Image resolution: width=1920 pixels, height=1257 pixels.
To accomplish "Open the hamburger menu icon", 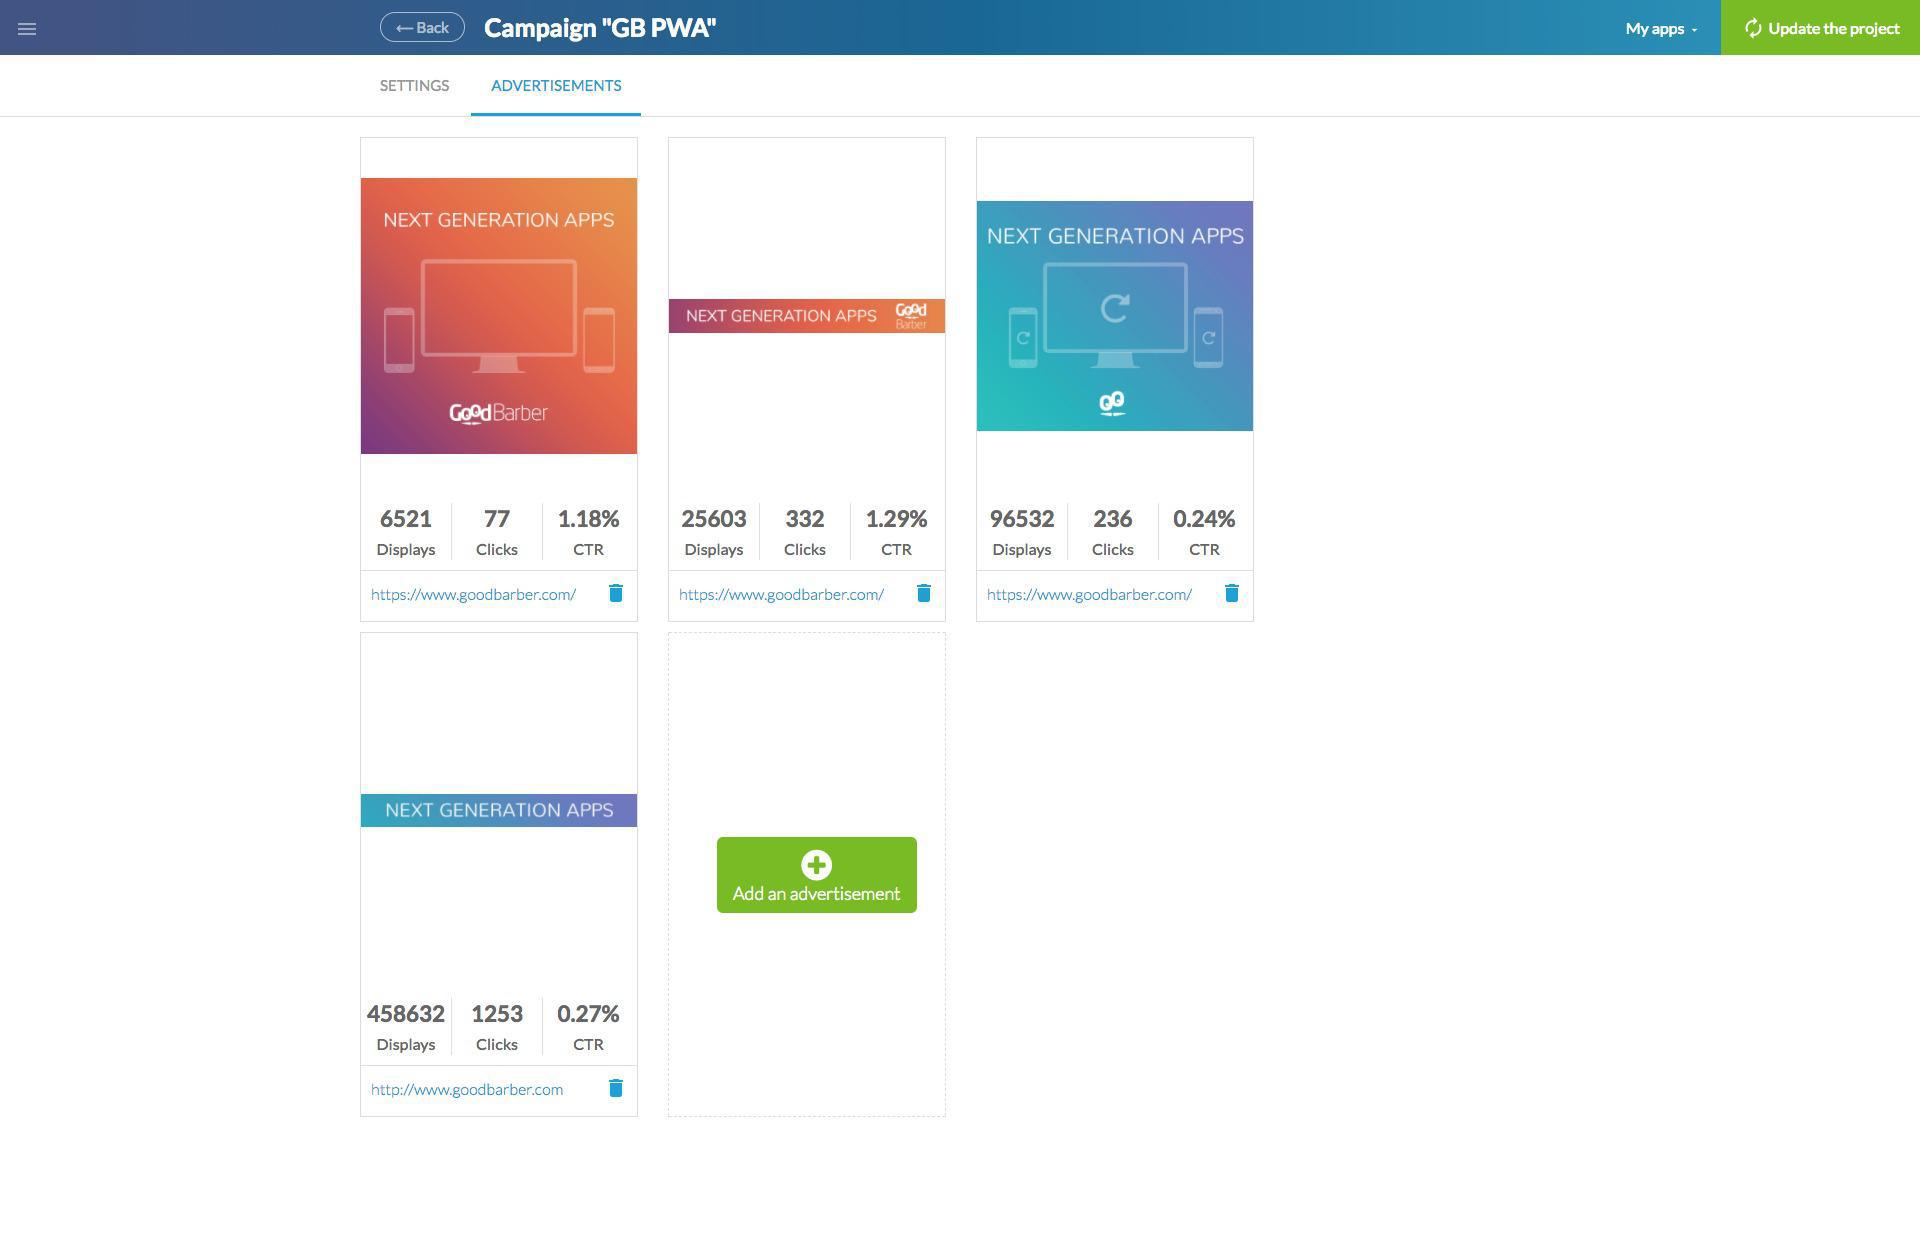I will (27, 29).
